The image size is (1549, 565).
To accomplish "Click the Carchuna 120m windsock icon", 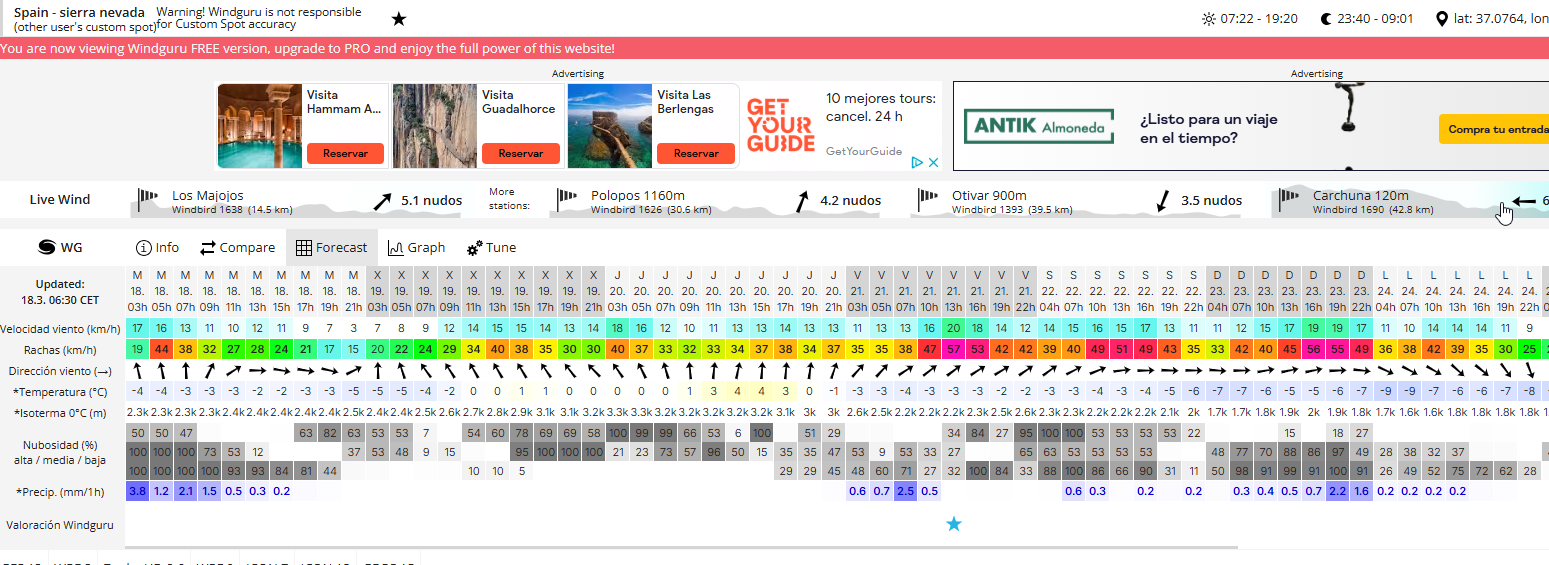I will point(1290,197).
